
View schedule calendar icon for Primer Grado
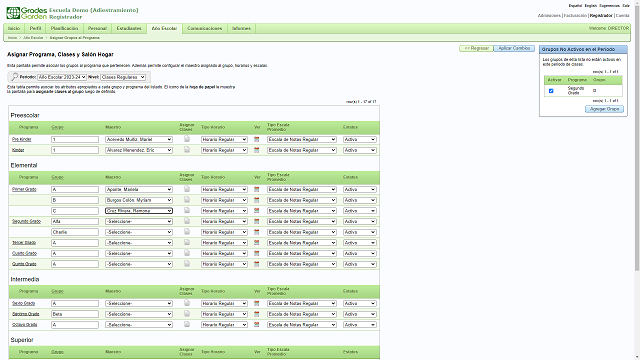tap(256, 189)
